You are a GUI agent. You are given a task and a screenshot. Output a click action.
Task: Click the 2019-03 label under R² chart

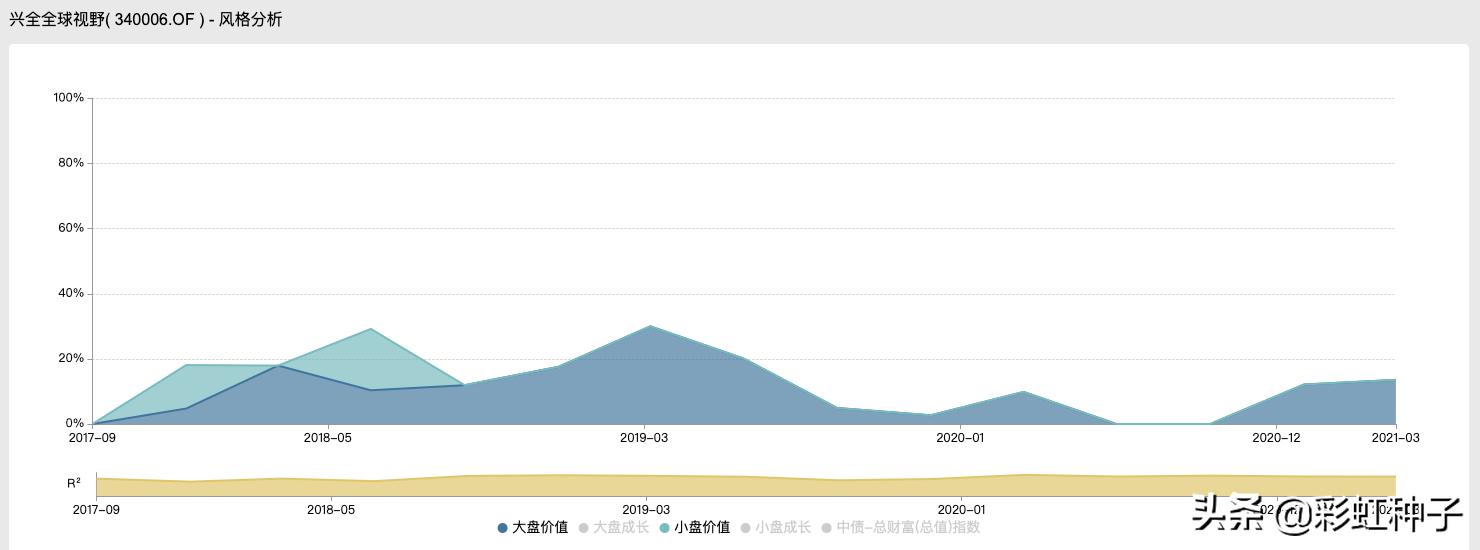[646, 510]
